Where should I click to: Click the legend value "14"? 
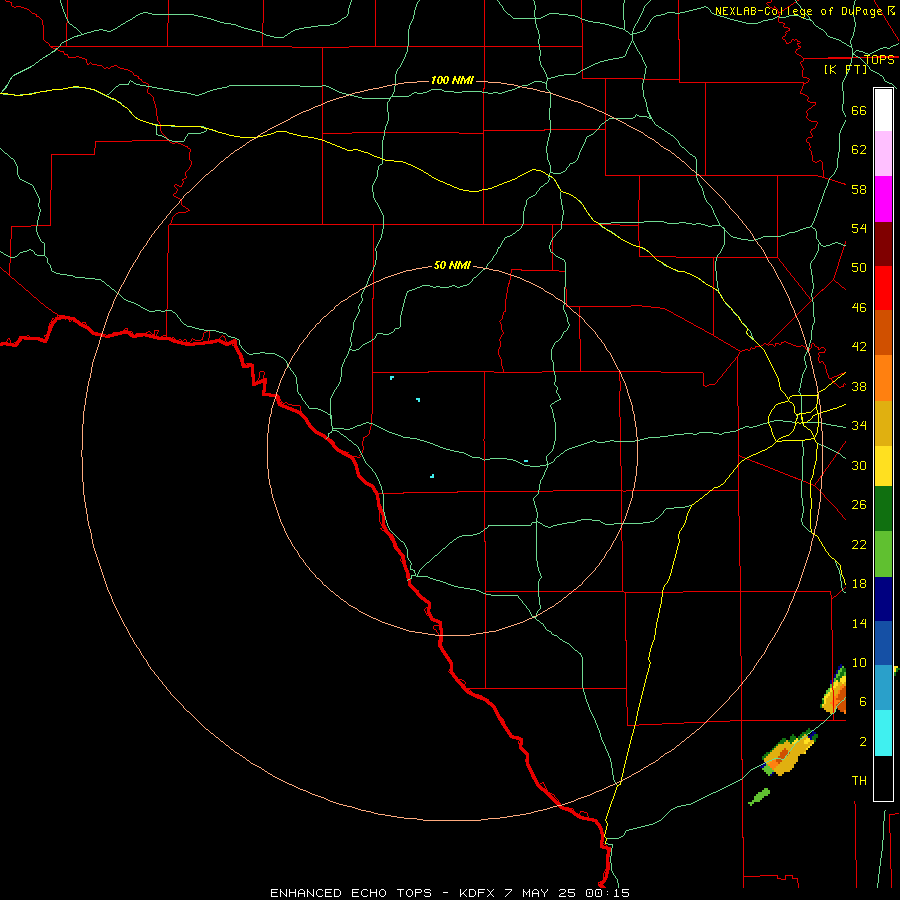click(859, 623)
